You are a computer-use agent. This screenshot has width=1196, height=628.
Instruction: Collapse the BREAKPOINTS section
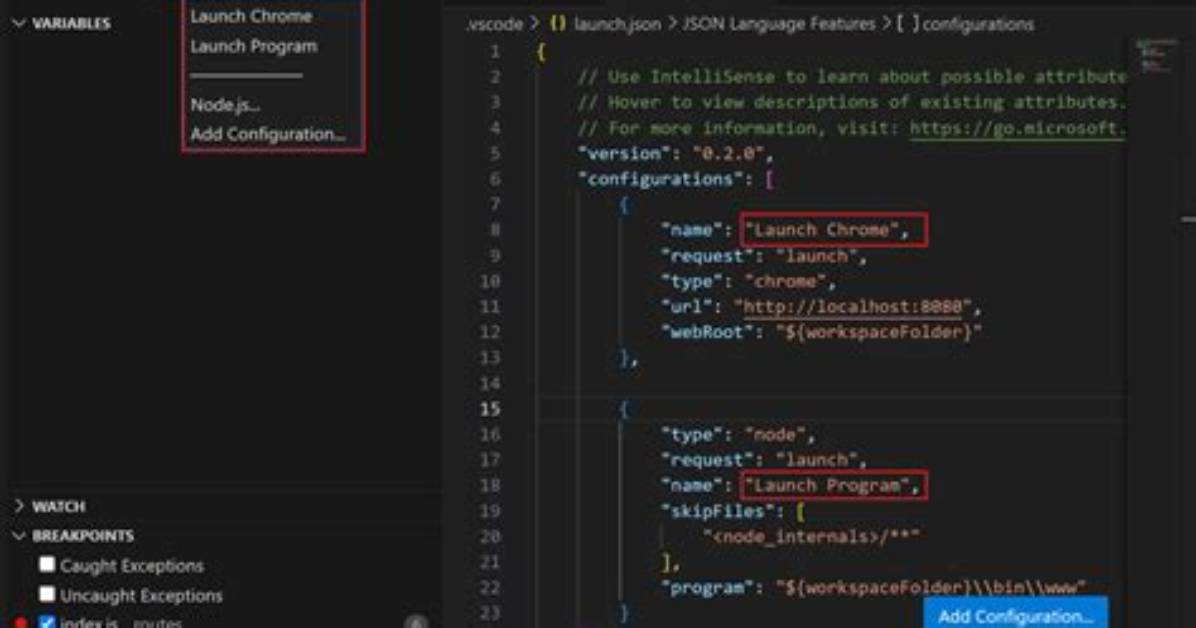click(x=18, y=536)
